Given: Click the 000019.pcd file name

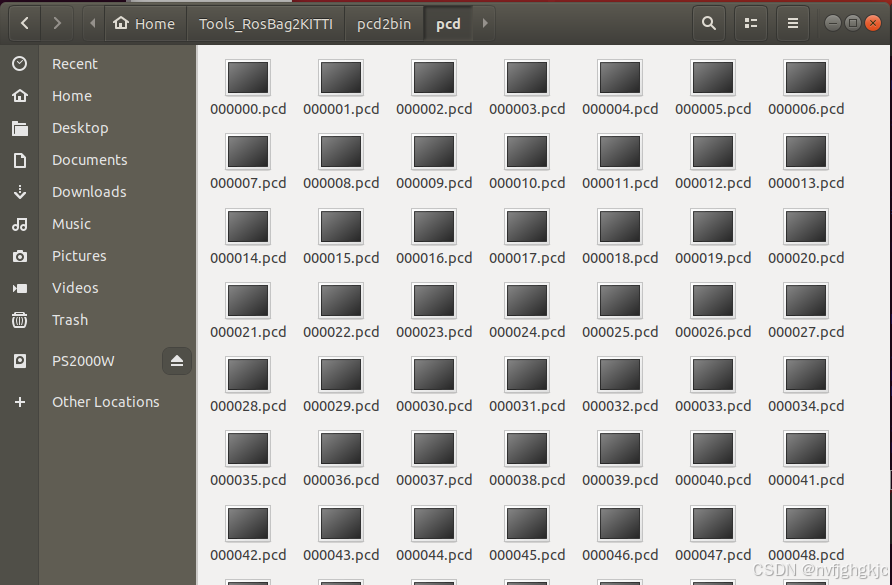Looking at the screenshot, I should pos(713,258).
